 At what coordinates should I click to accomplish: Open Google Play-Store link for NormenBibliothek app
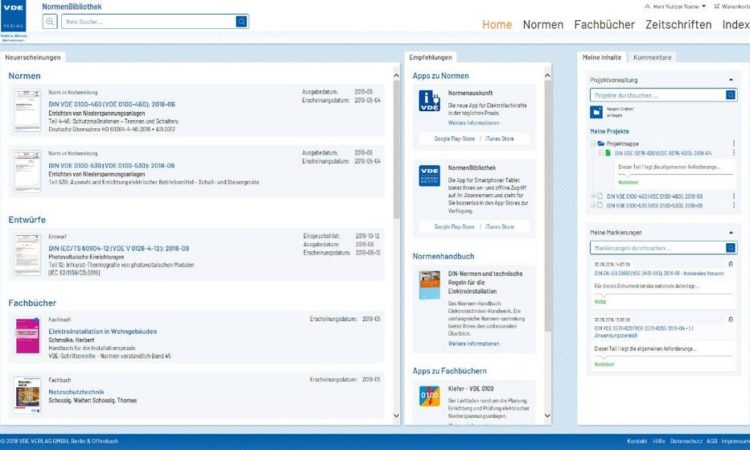tap(454, 227)
